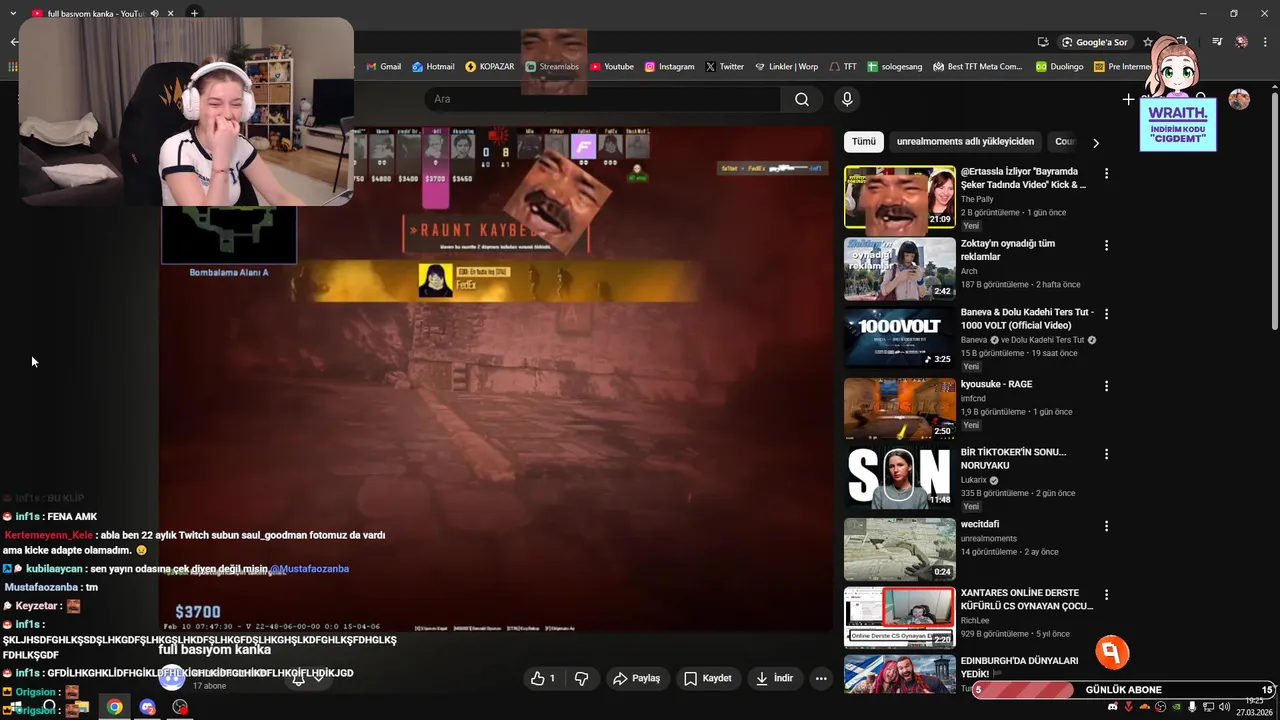
Task: Open 'Bayramda Şeker Tadında' video thumbnail
Action: 900,197
